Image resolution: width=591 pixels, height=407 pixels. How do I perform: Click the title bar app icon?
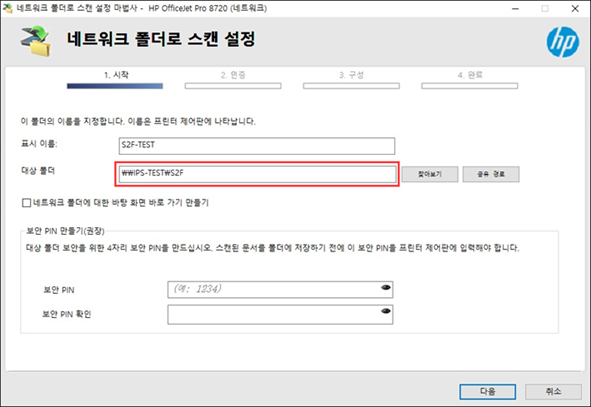[7, 8]
